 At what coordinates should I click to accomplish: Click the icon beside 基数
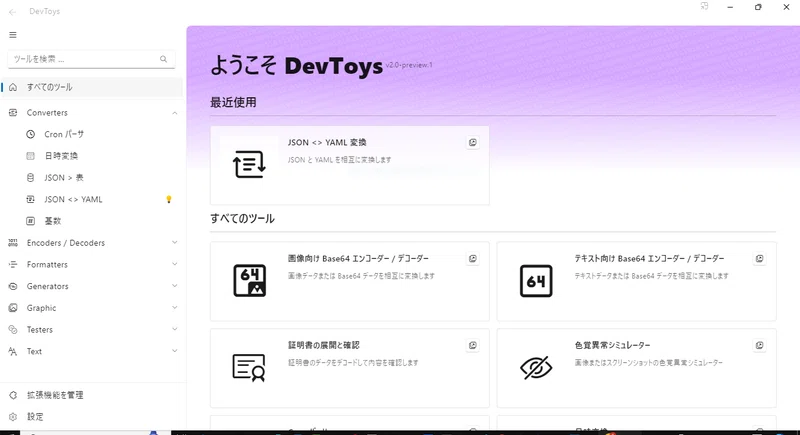(x=31, y=221)
